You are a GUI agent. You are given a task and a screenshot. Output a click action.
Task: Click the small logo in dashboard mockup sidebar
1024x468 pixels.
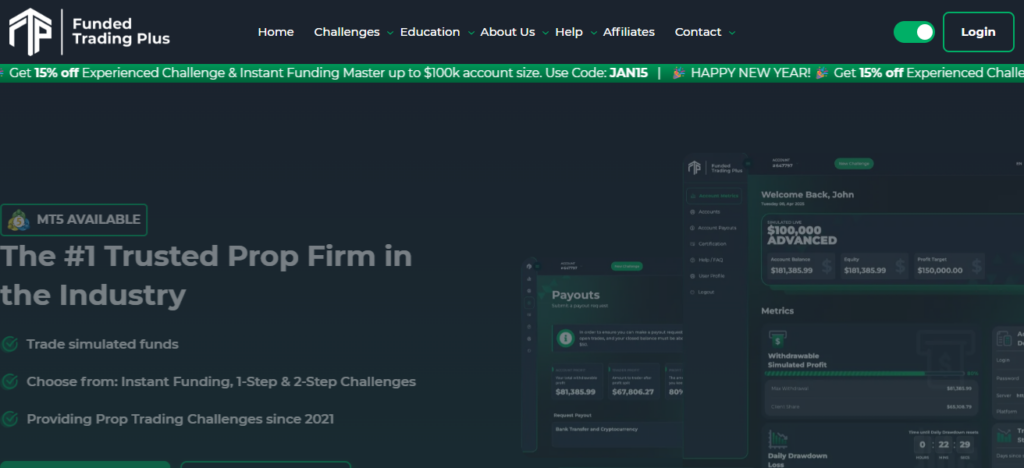point(694,168)
